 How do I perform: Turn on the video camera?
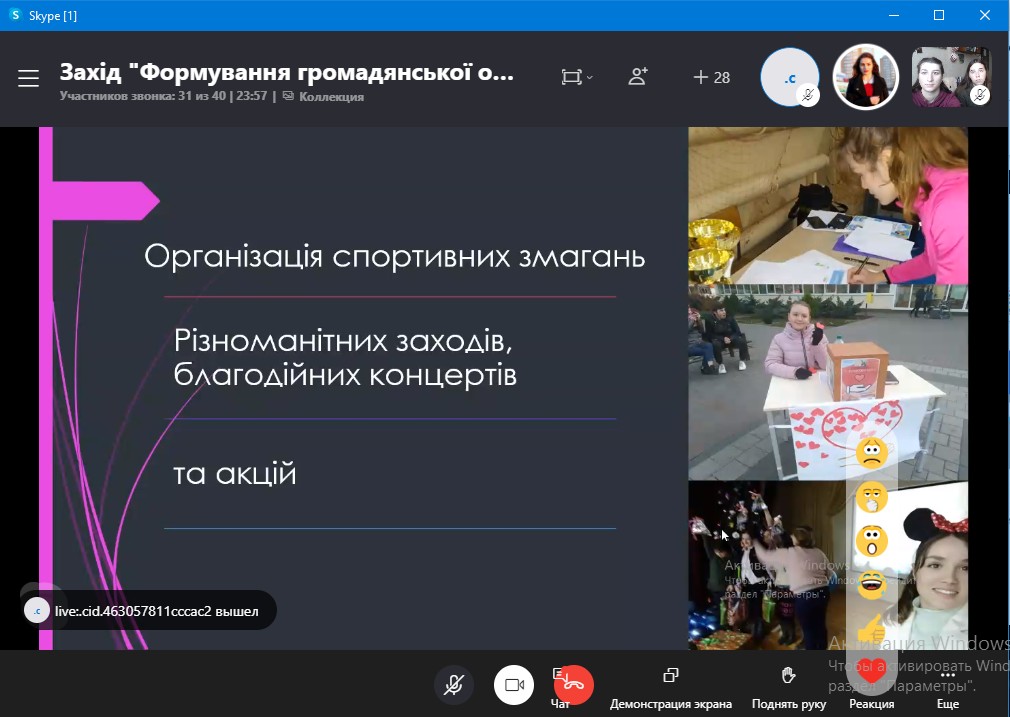(514, 685)
